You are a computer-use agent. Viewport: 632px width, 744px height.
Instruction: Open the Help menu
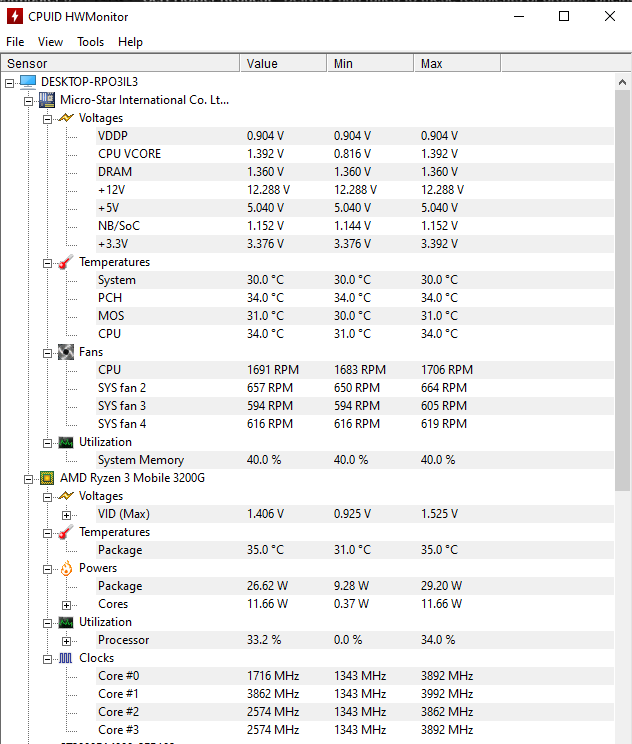point(130,42)
